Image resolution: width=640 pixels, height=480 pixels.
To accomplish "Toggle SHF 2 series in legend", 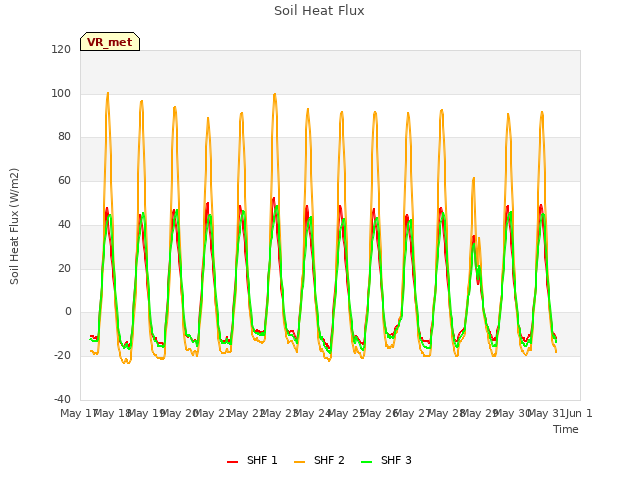I will (x=319, y=460).
